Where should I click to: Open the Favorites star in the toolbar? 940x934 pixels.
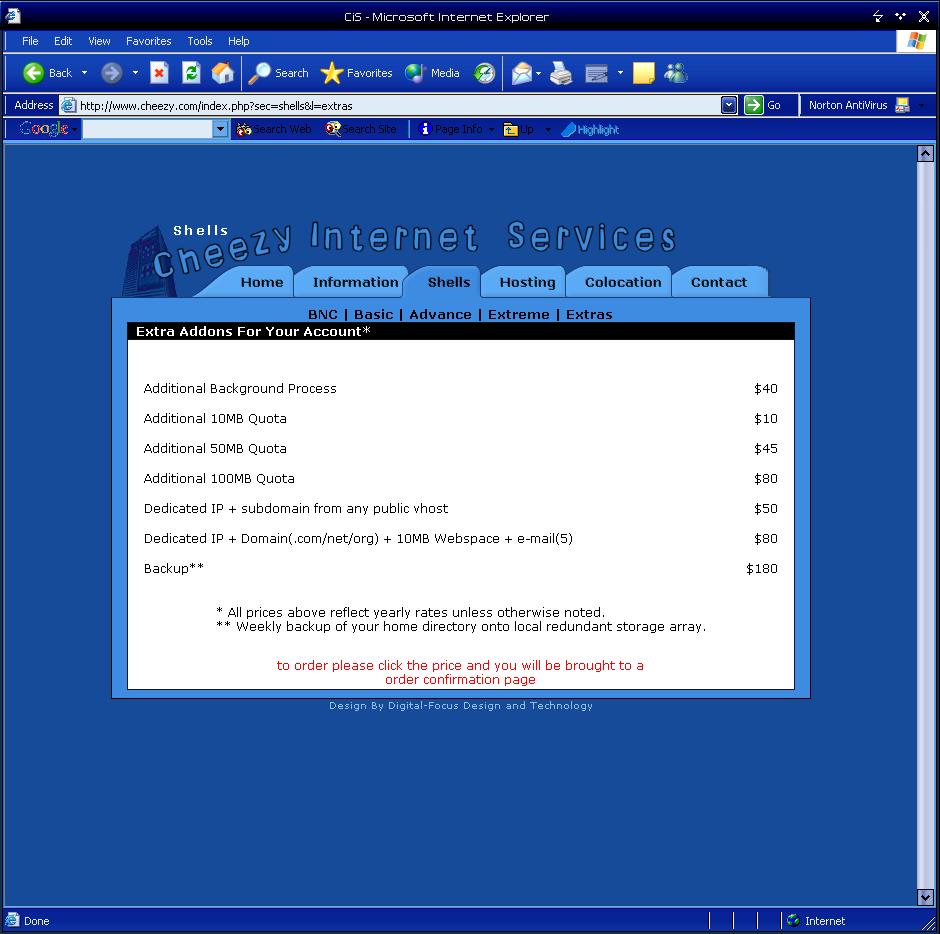356,73
